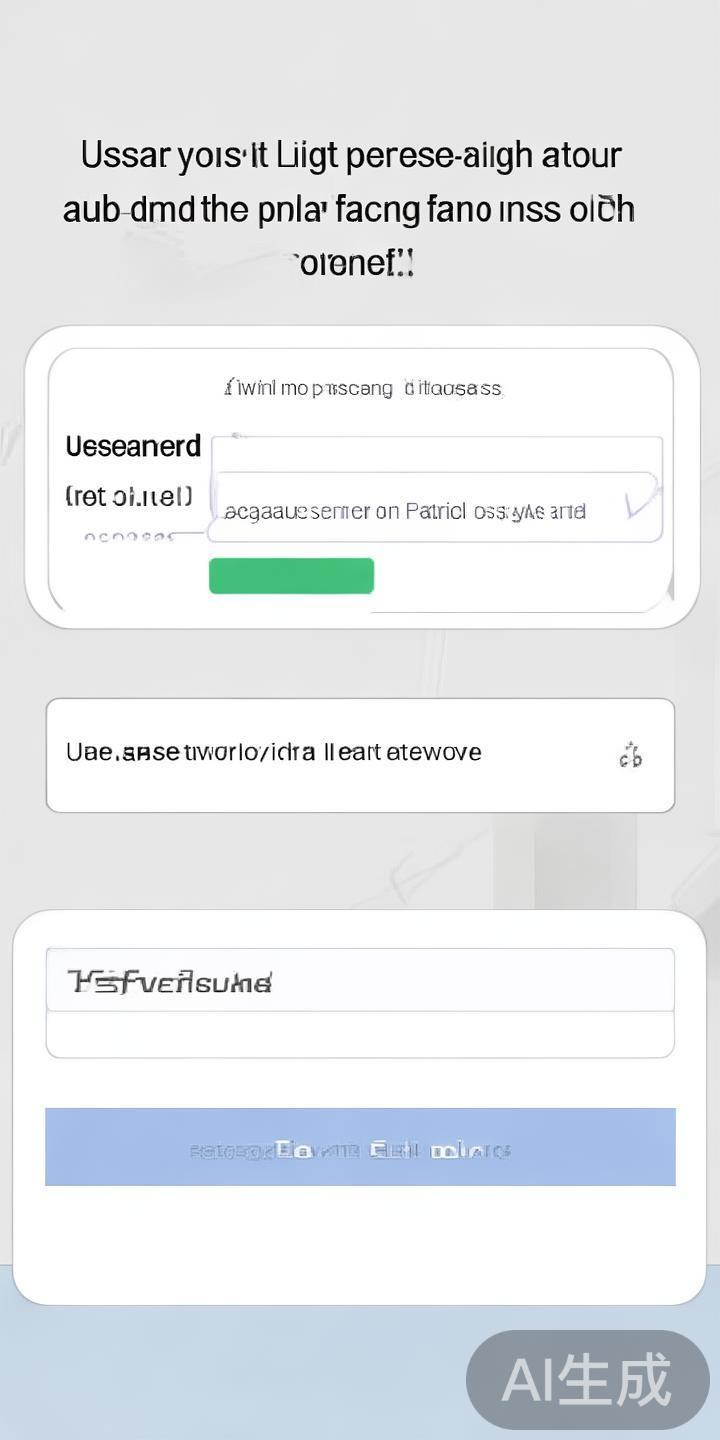Click the small icon in the "Uae.sase" row

630,756
